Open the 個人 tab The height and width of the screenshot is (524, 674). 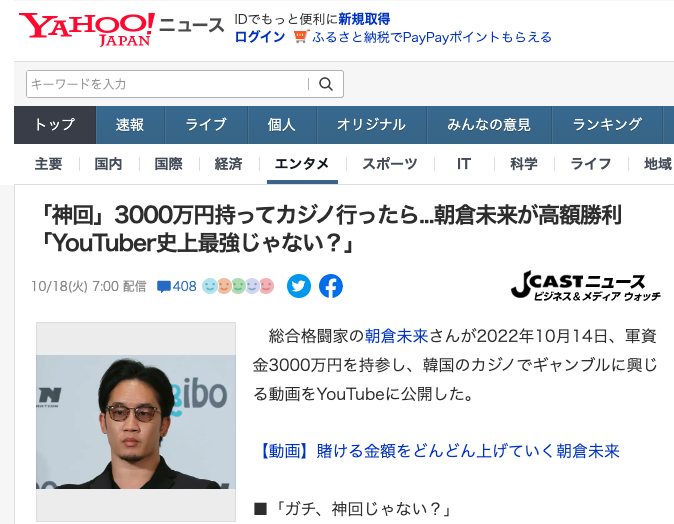(282, 125)
